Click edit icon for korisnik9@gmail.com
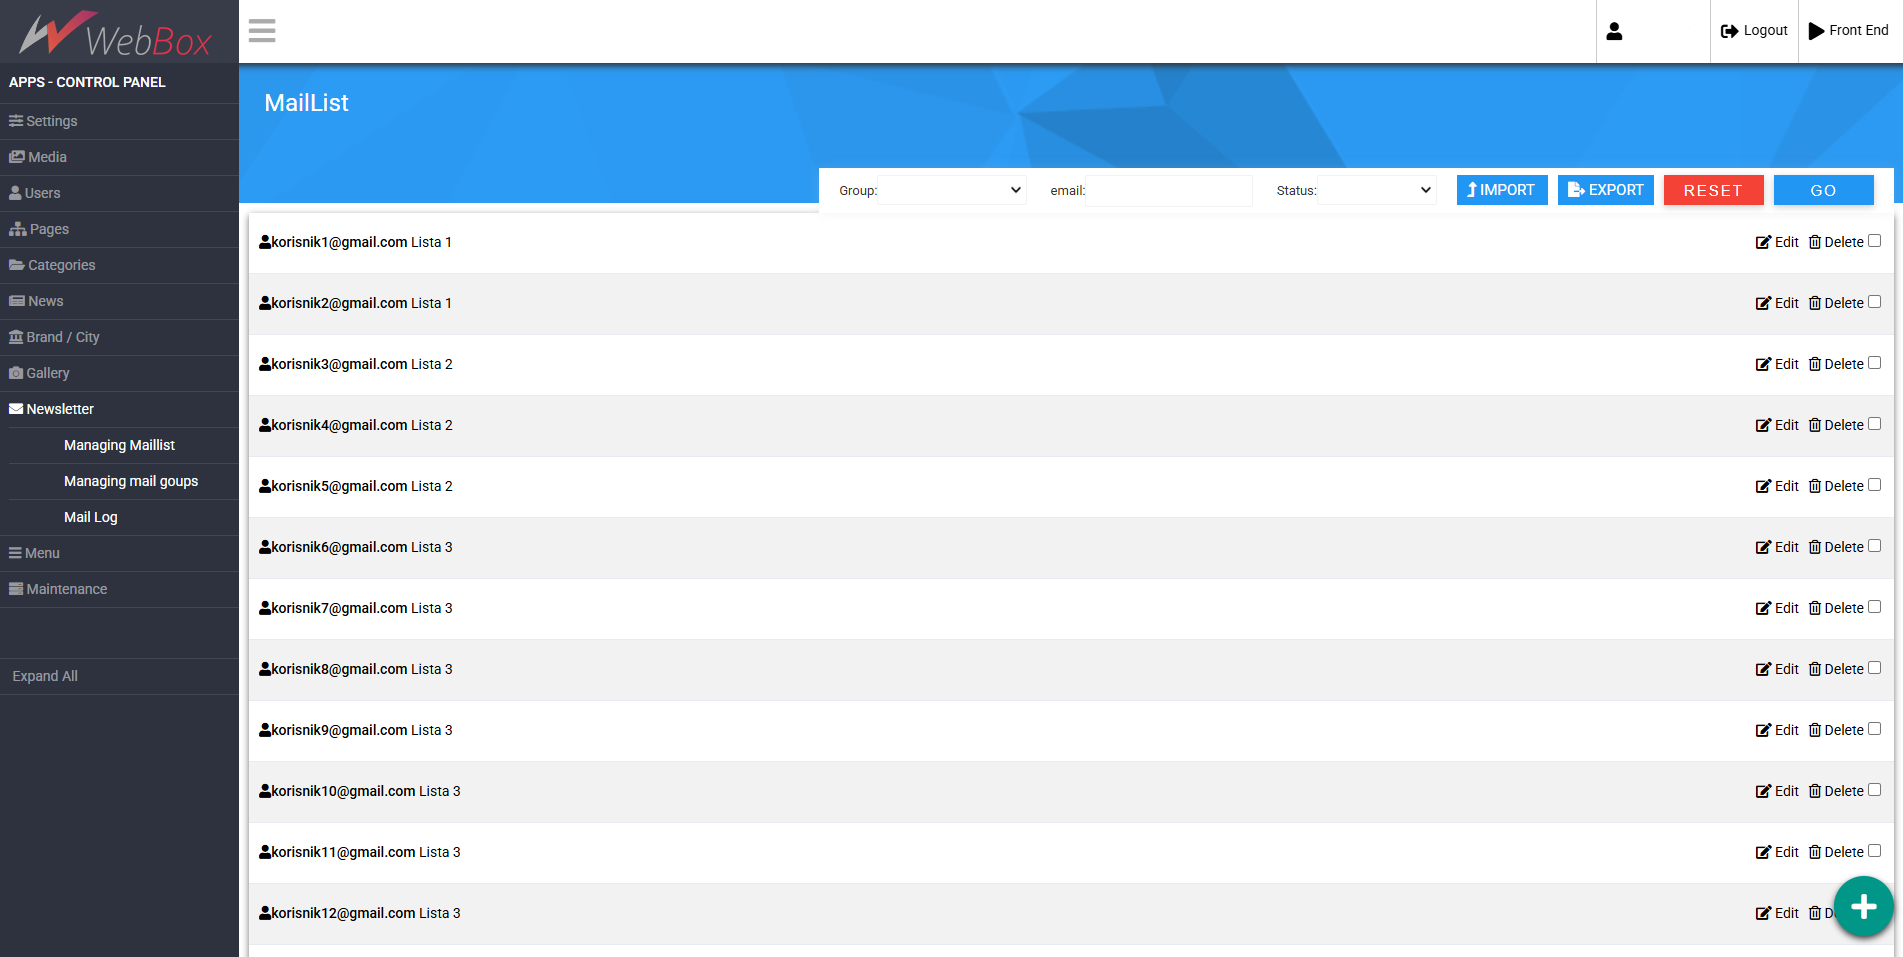This screenshot has width=1903, height=957. [x=1763, y=731]
